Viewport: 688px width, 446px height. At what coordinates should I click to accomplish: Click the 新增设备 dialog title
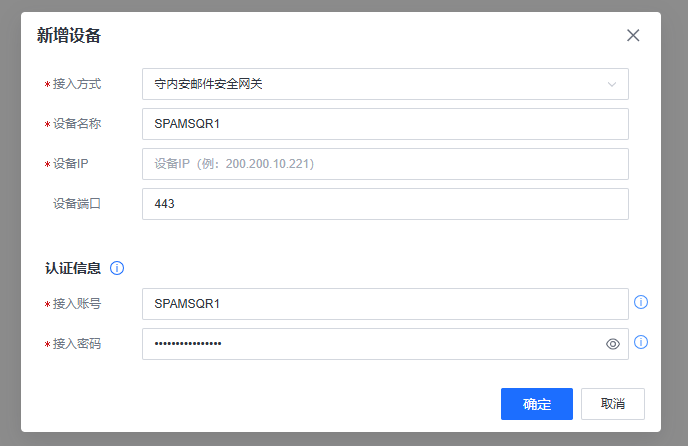(x=69, y=36)
